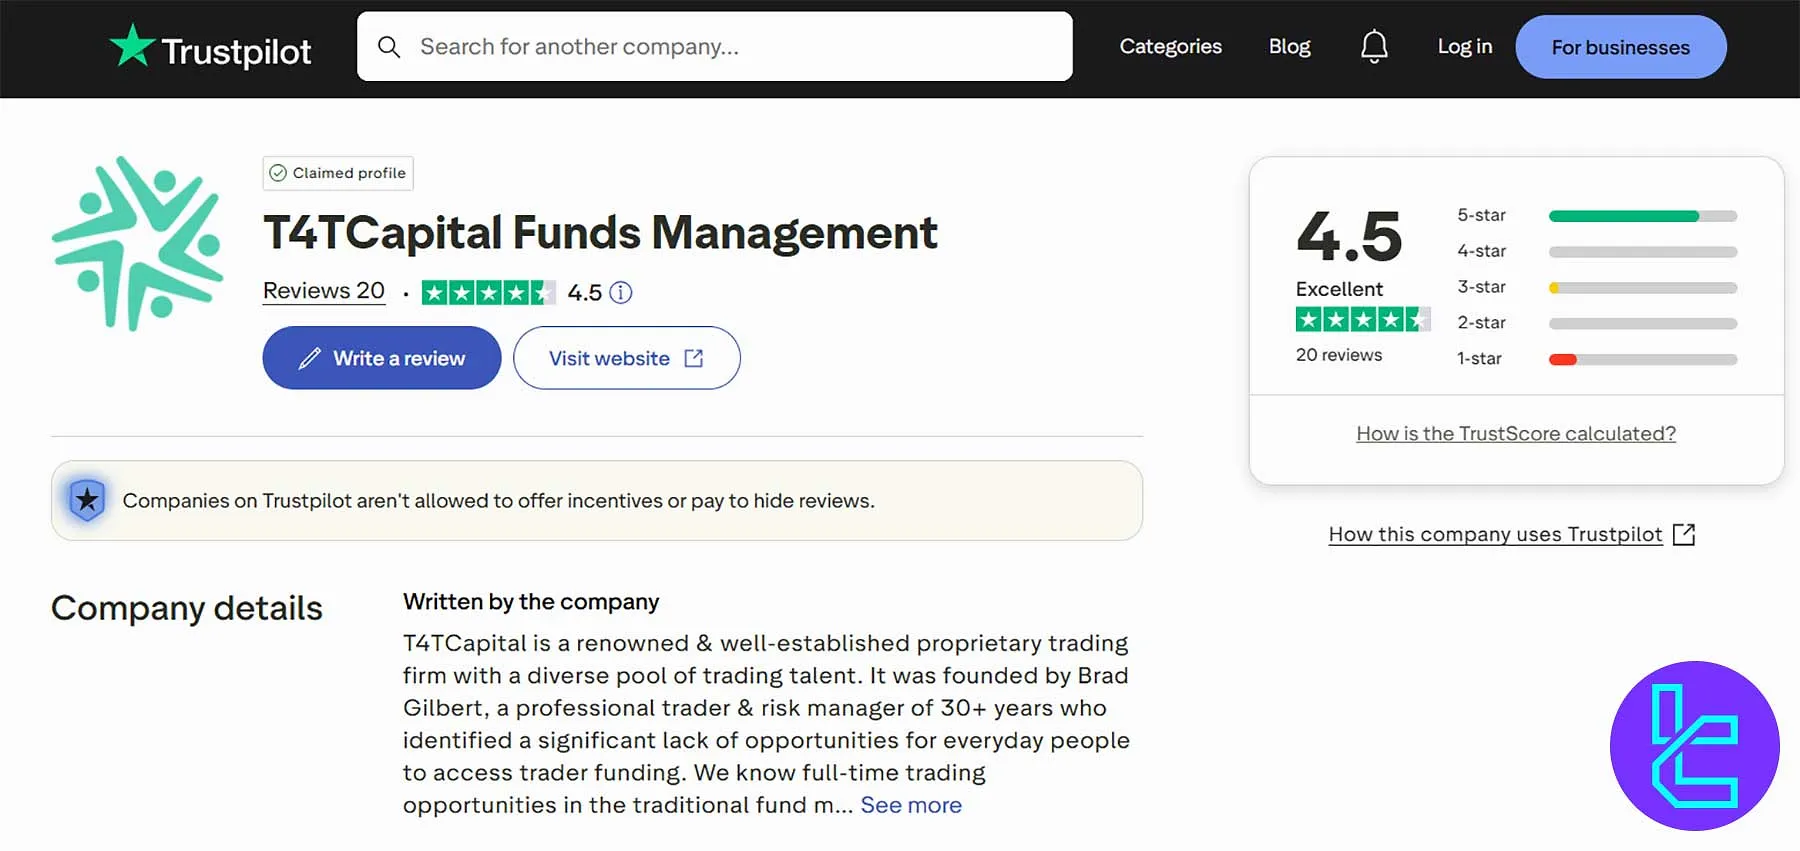Expand the company description with See more

(x=910, y=804)
